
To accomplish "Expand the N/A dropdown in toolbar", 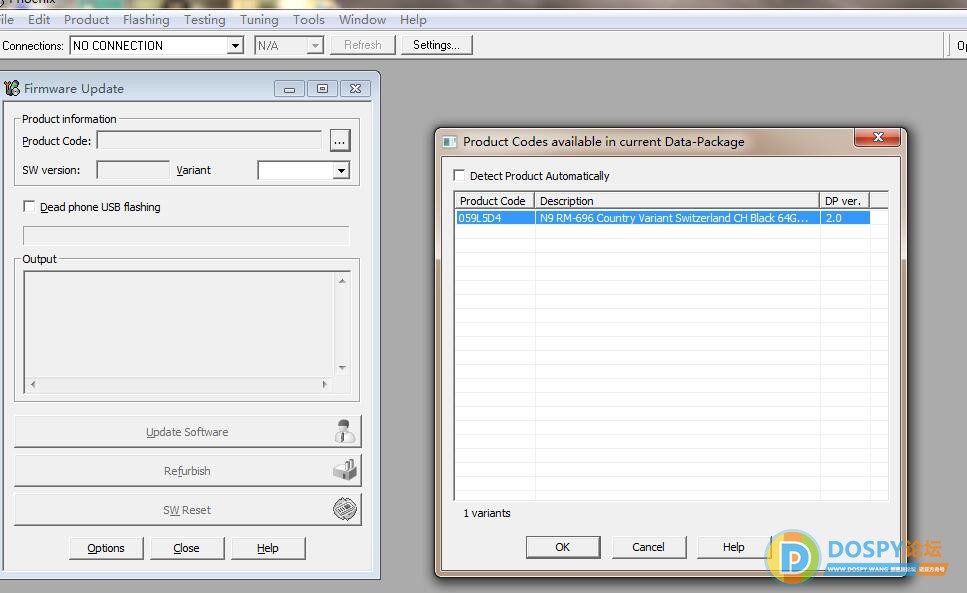I will pyautogui.click(x=315, y=46).
